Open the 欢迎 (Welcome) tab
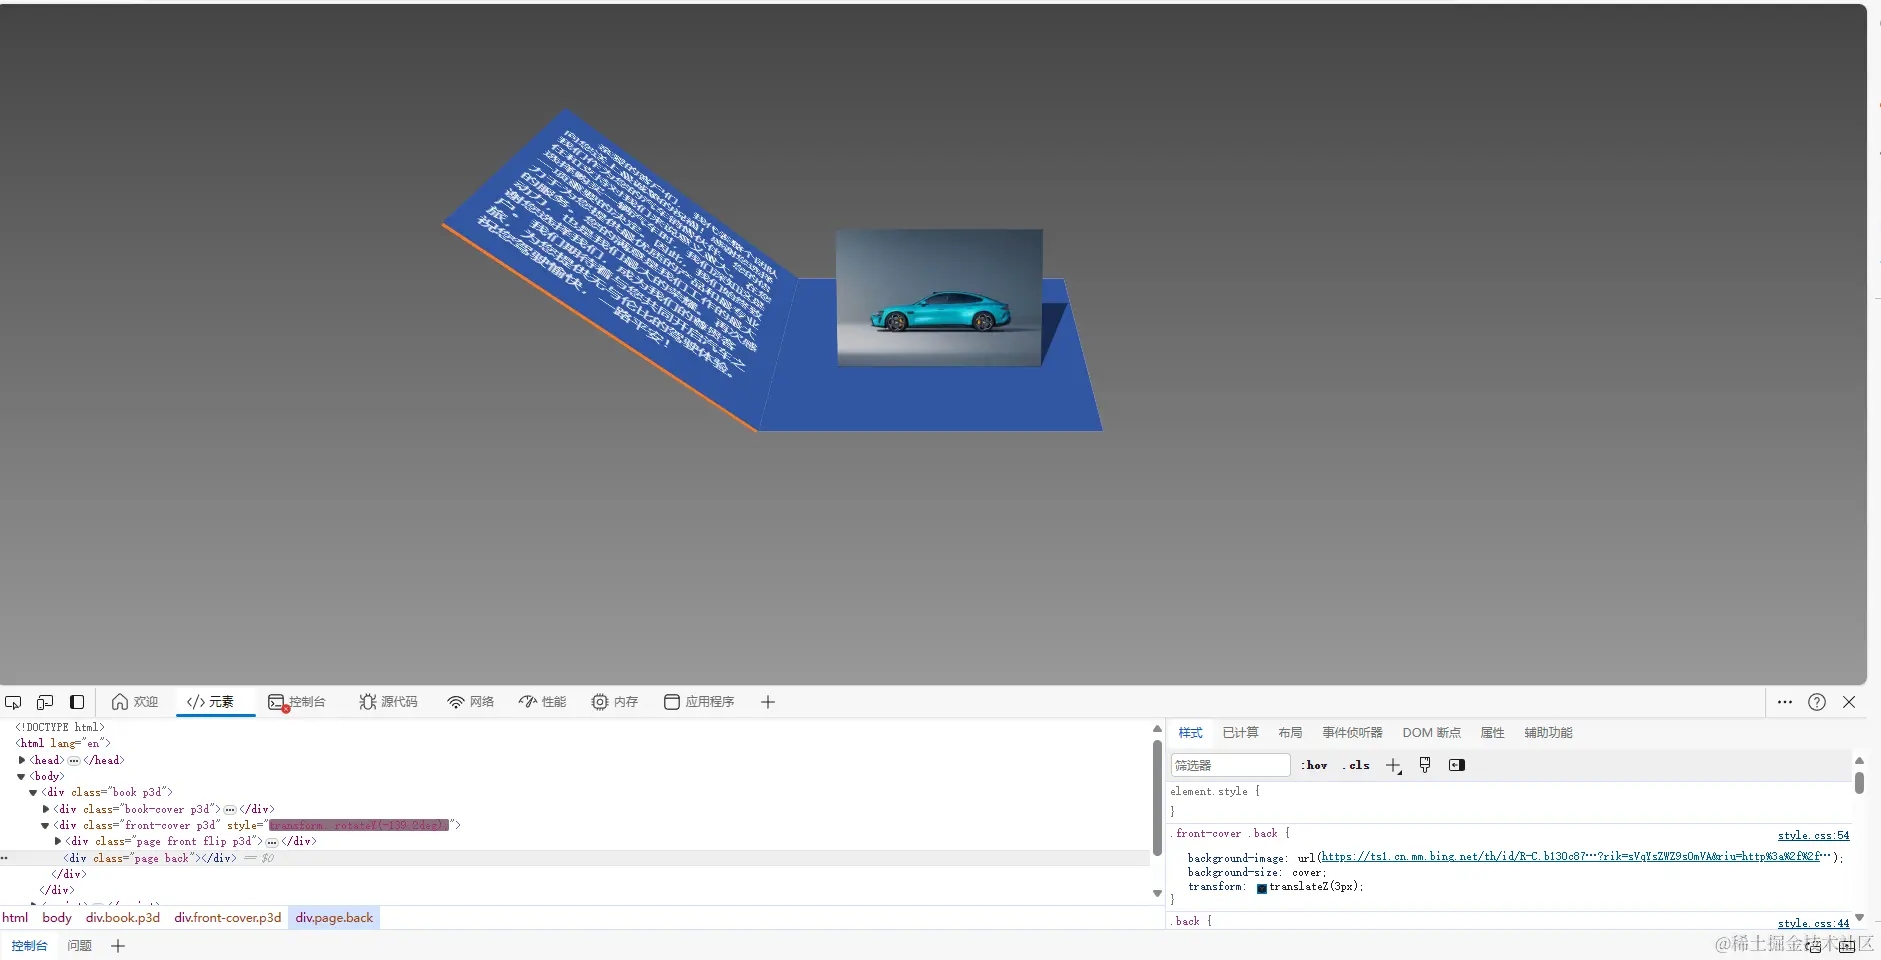Screen dimensions: 1881x960 pyautogui.click(x=135, y=702)
